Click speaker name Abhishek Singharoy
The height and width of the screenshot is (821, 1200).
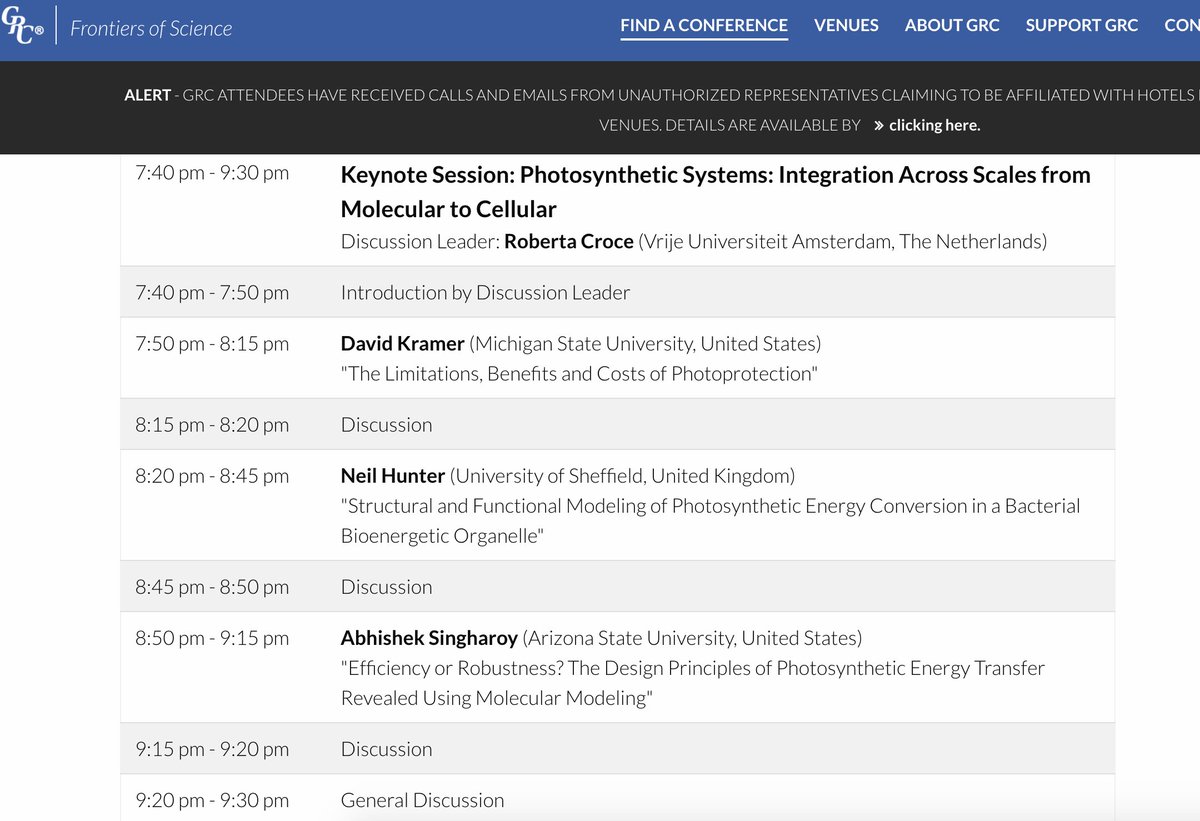click(429, 638)
